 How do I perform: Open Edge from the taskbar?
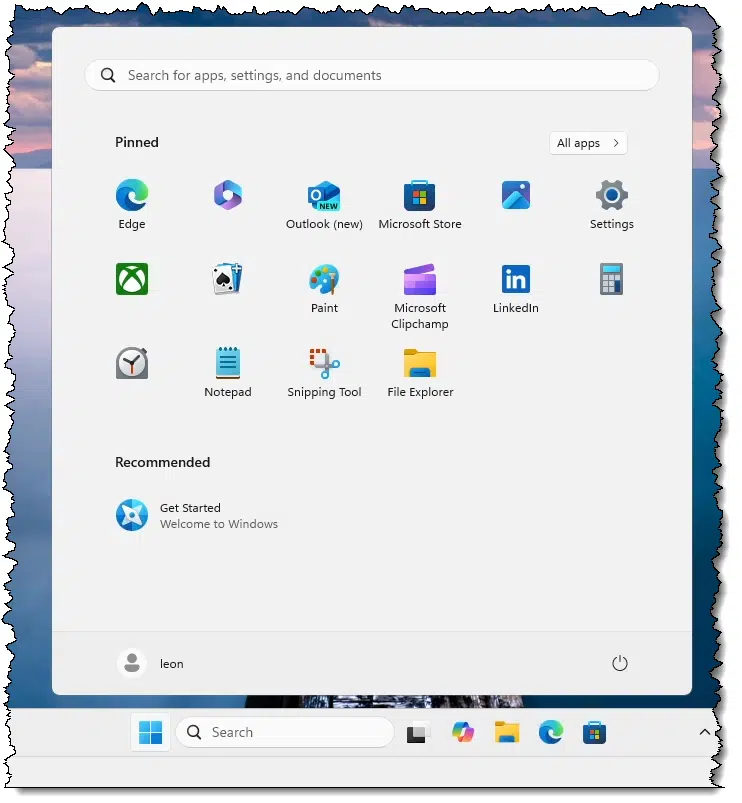(550, 732)
